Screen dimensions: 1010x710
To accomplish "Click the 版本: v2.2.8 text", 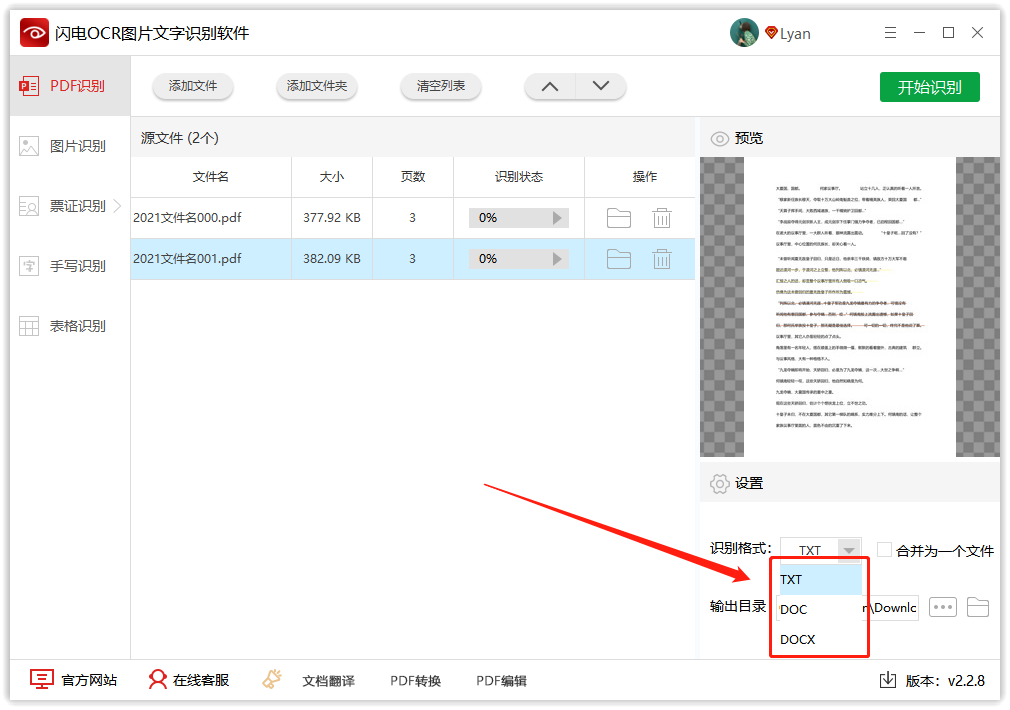I will coord(945,681).
